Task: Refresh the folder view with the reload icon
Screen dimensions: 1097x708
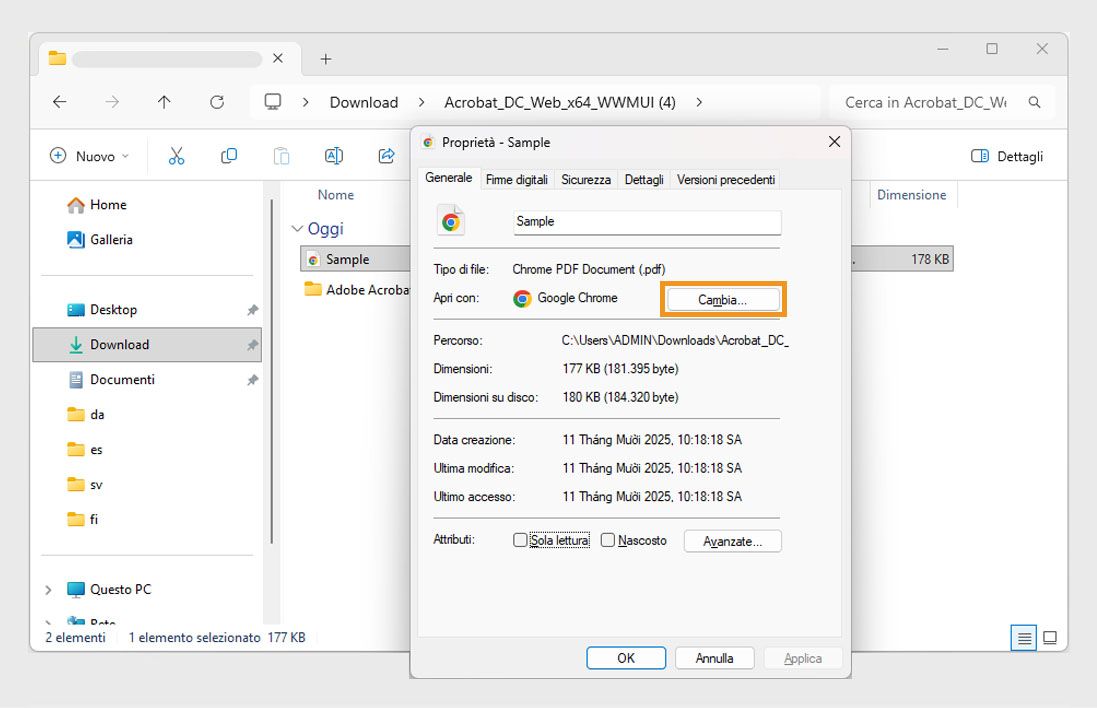Action: pos(216,101)
